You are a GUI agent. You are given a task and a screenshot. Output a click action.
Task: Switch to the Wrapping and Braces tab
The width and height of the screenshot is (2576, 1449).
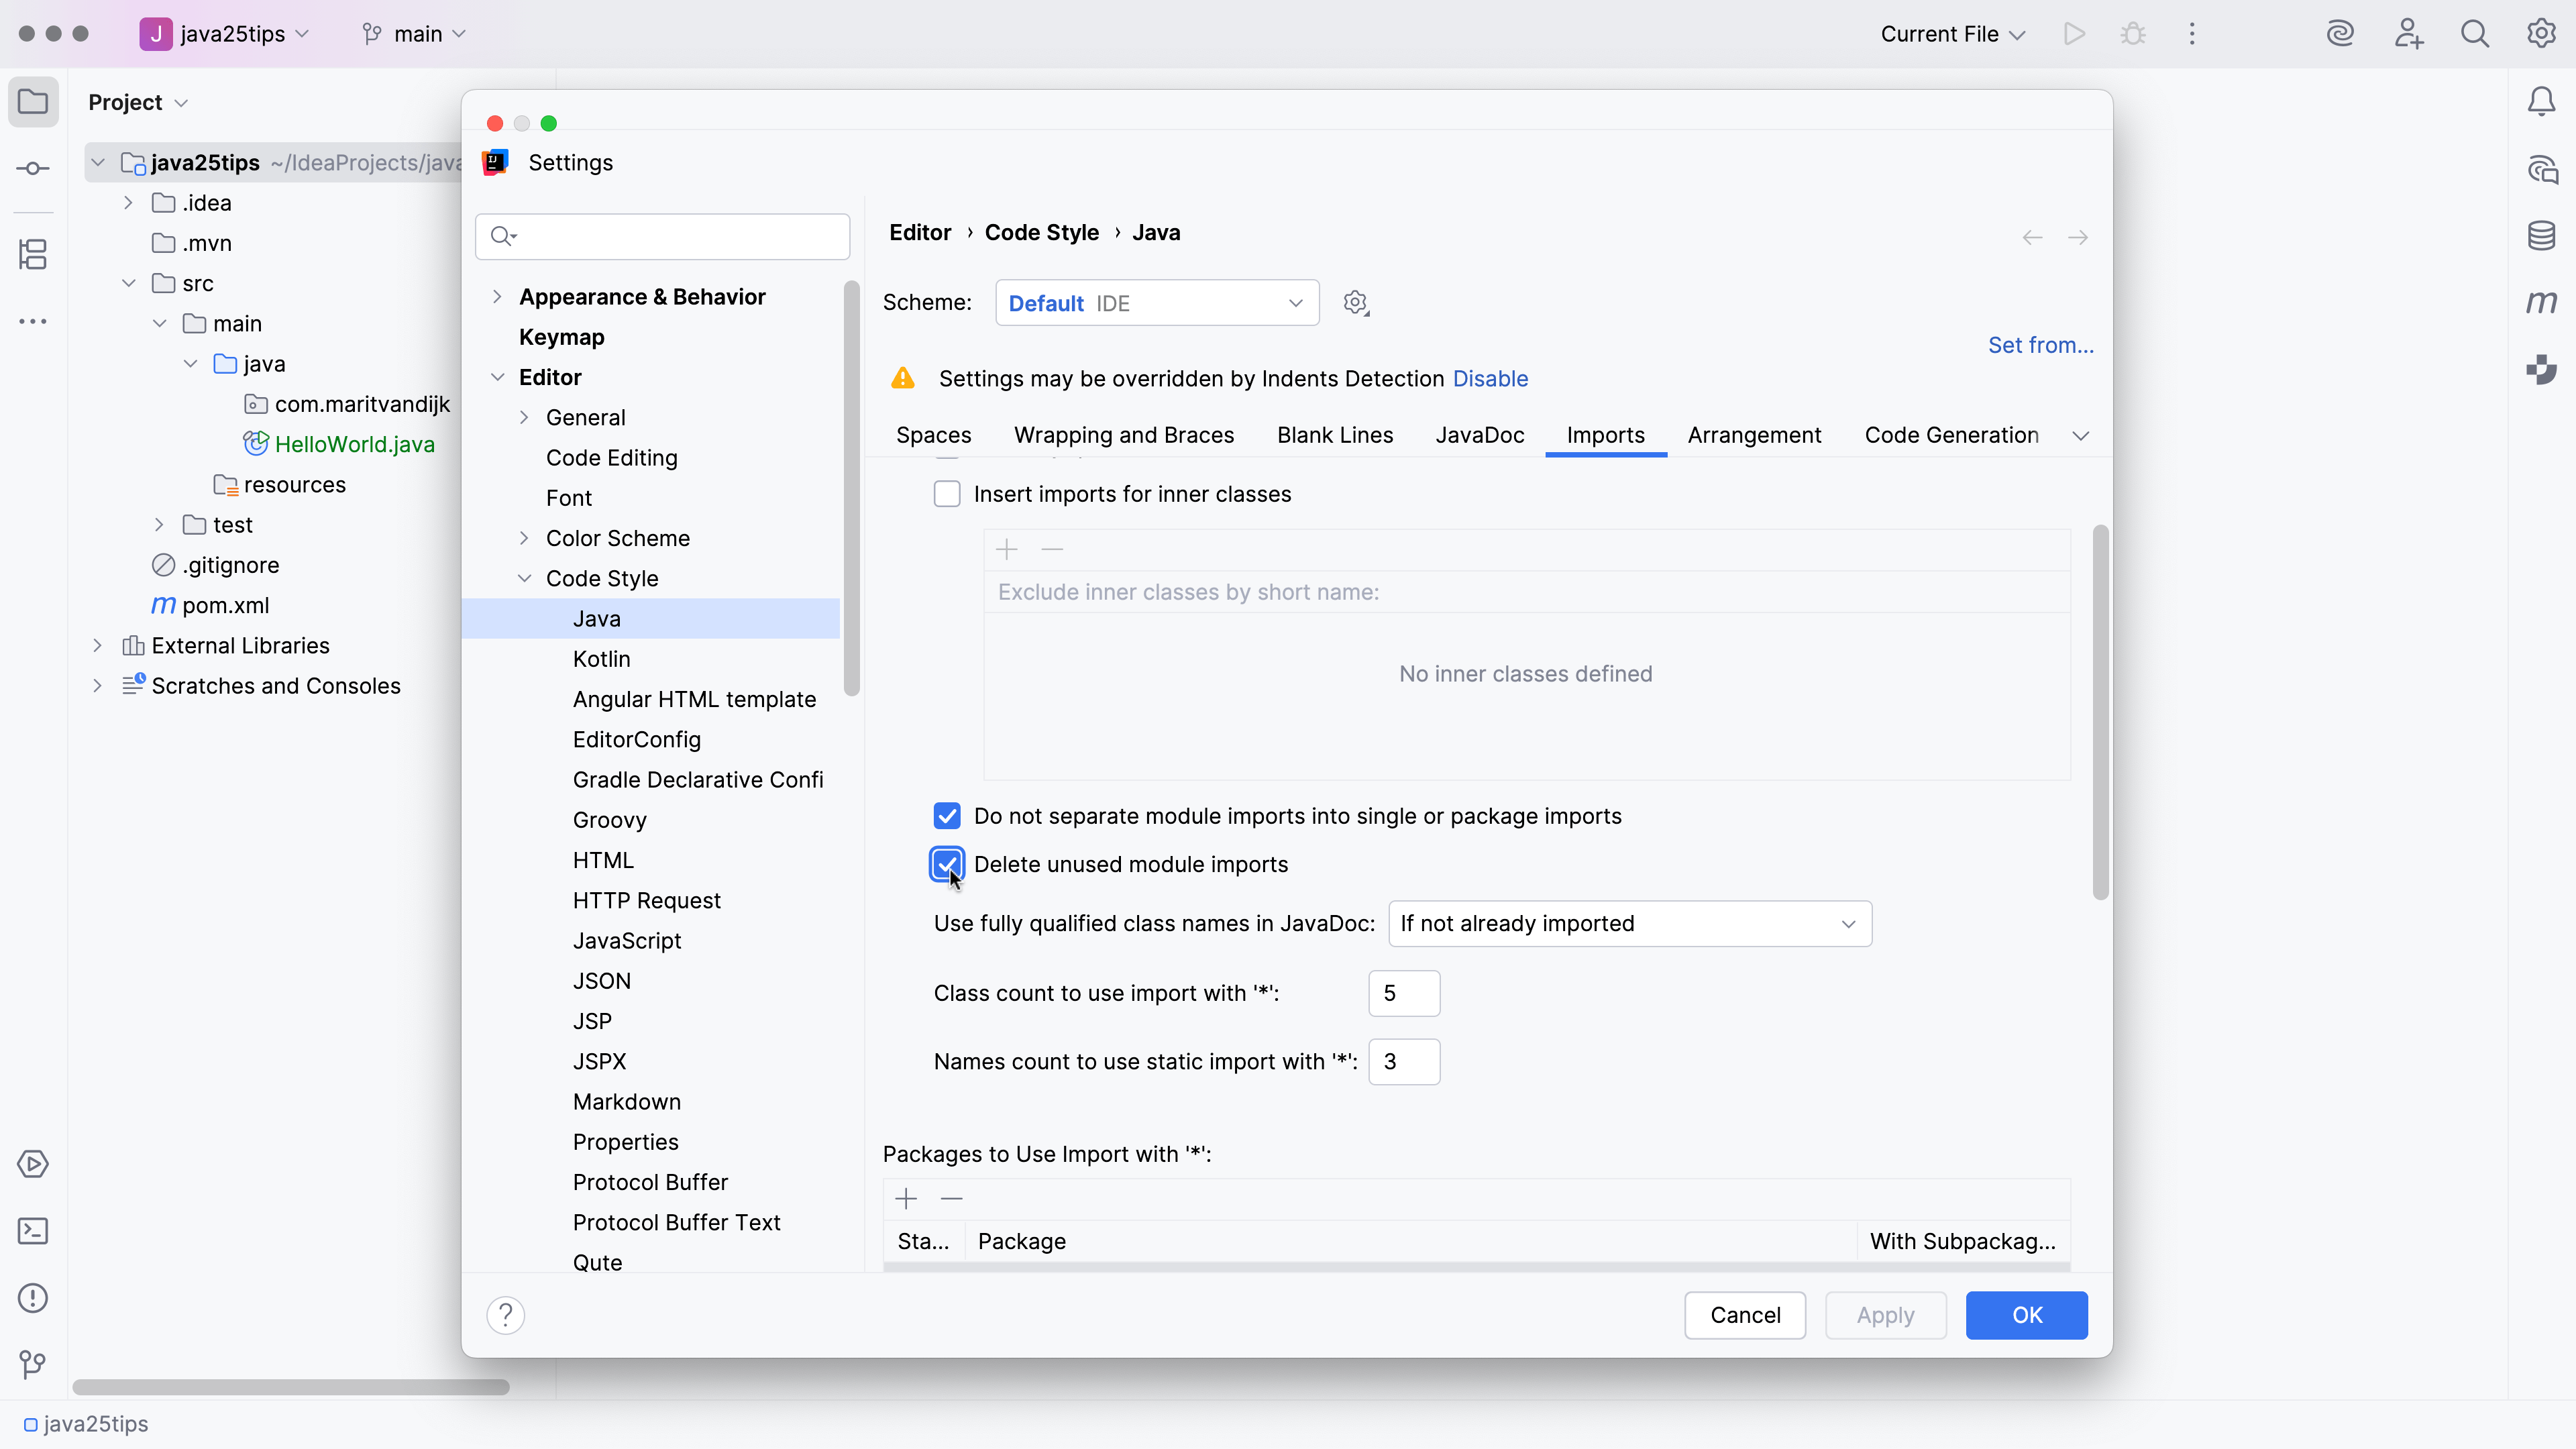(x=1124, y=435)
